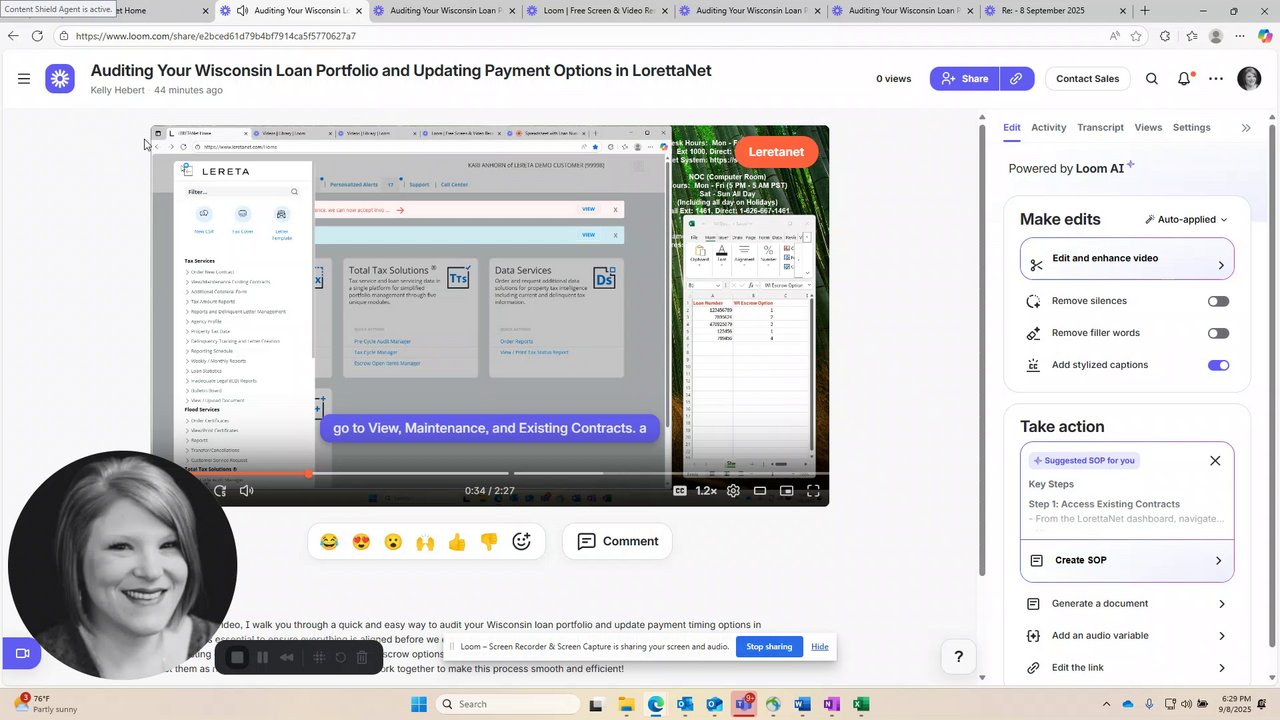The image size is (1280, 720).
Task: Dismiss the Suggested SOP card
Action: [1215, 461]
